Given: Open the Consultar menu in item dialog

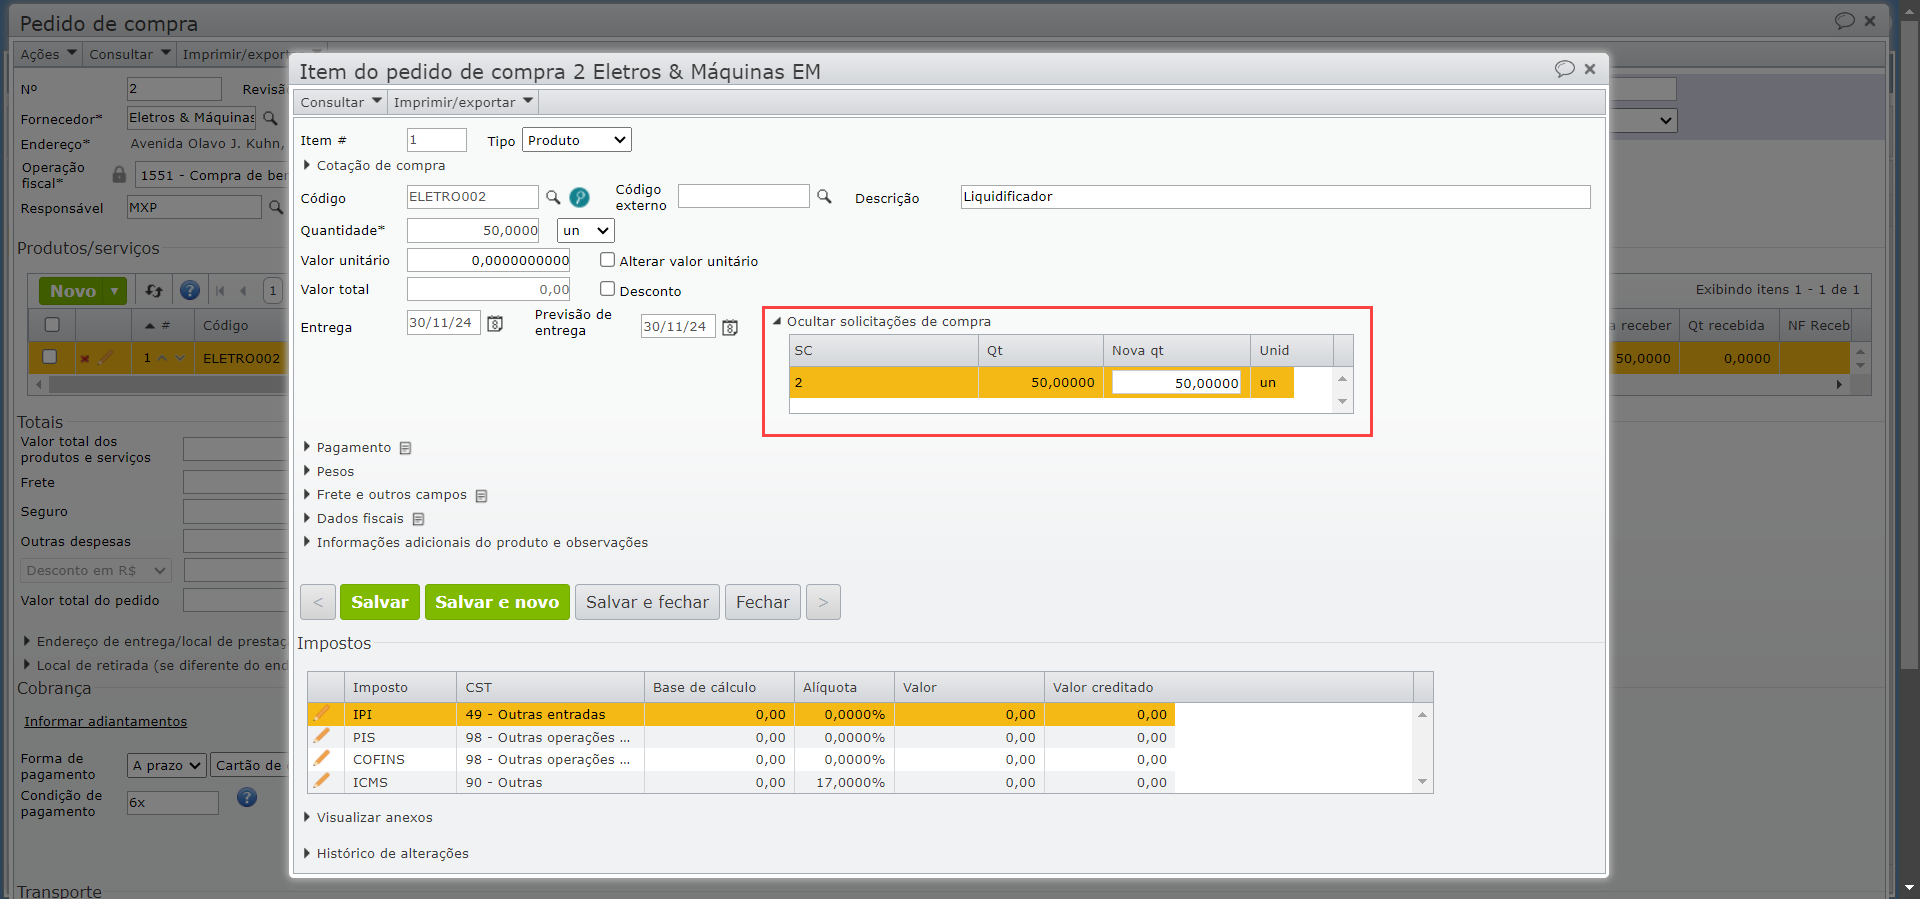Looking at the screenshot, I should tap(340, 102).
